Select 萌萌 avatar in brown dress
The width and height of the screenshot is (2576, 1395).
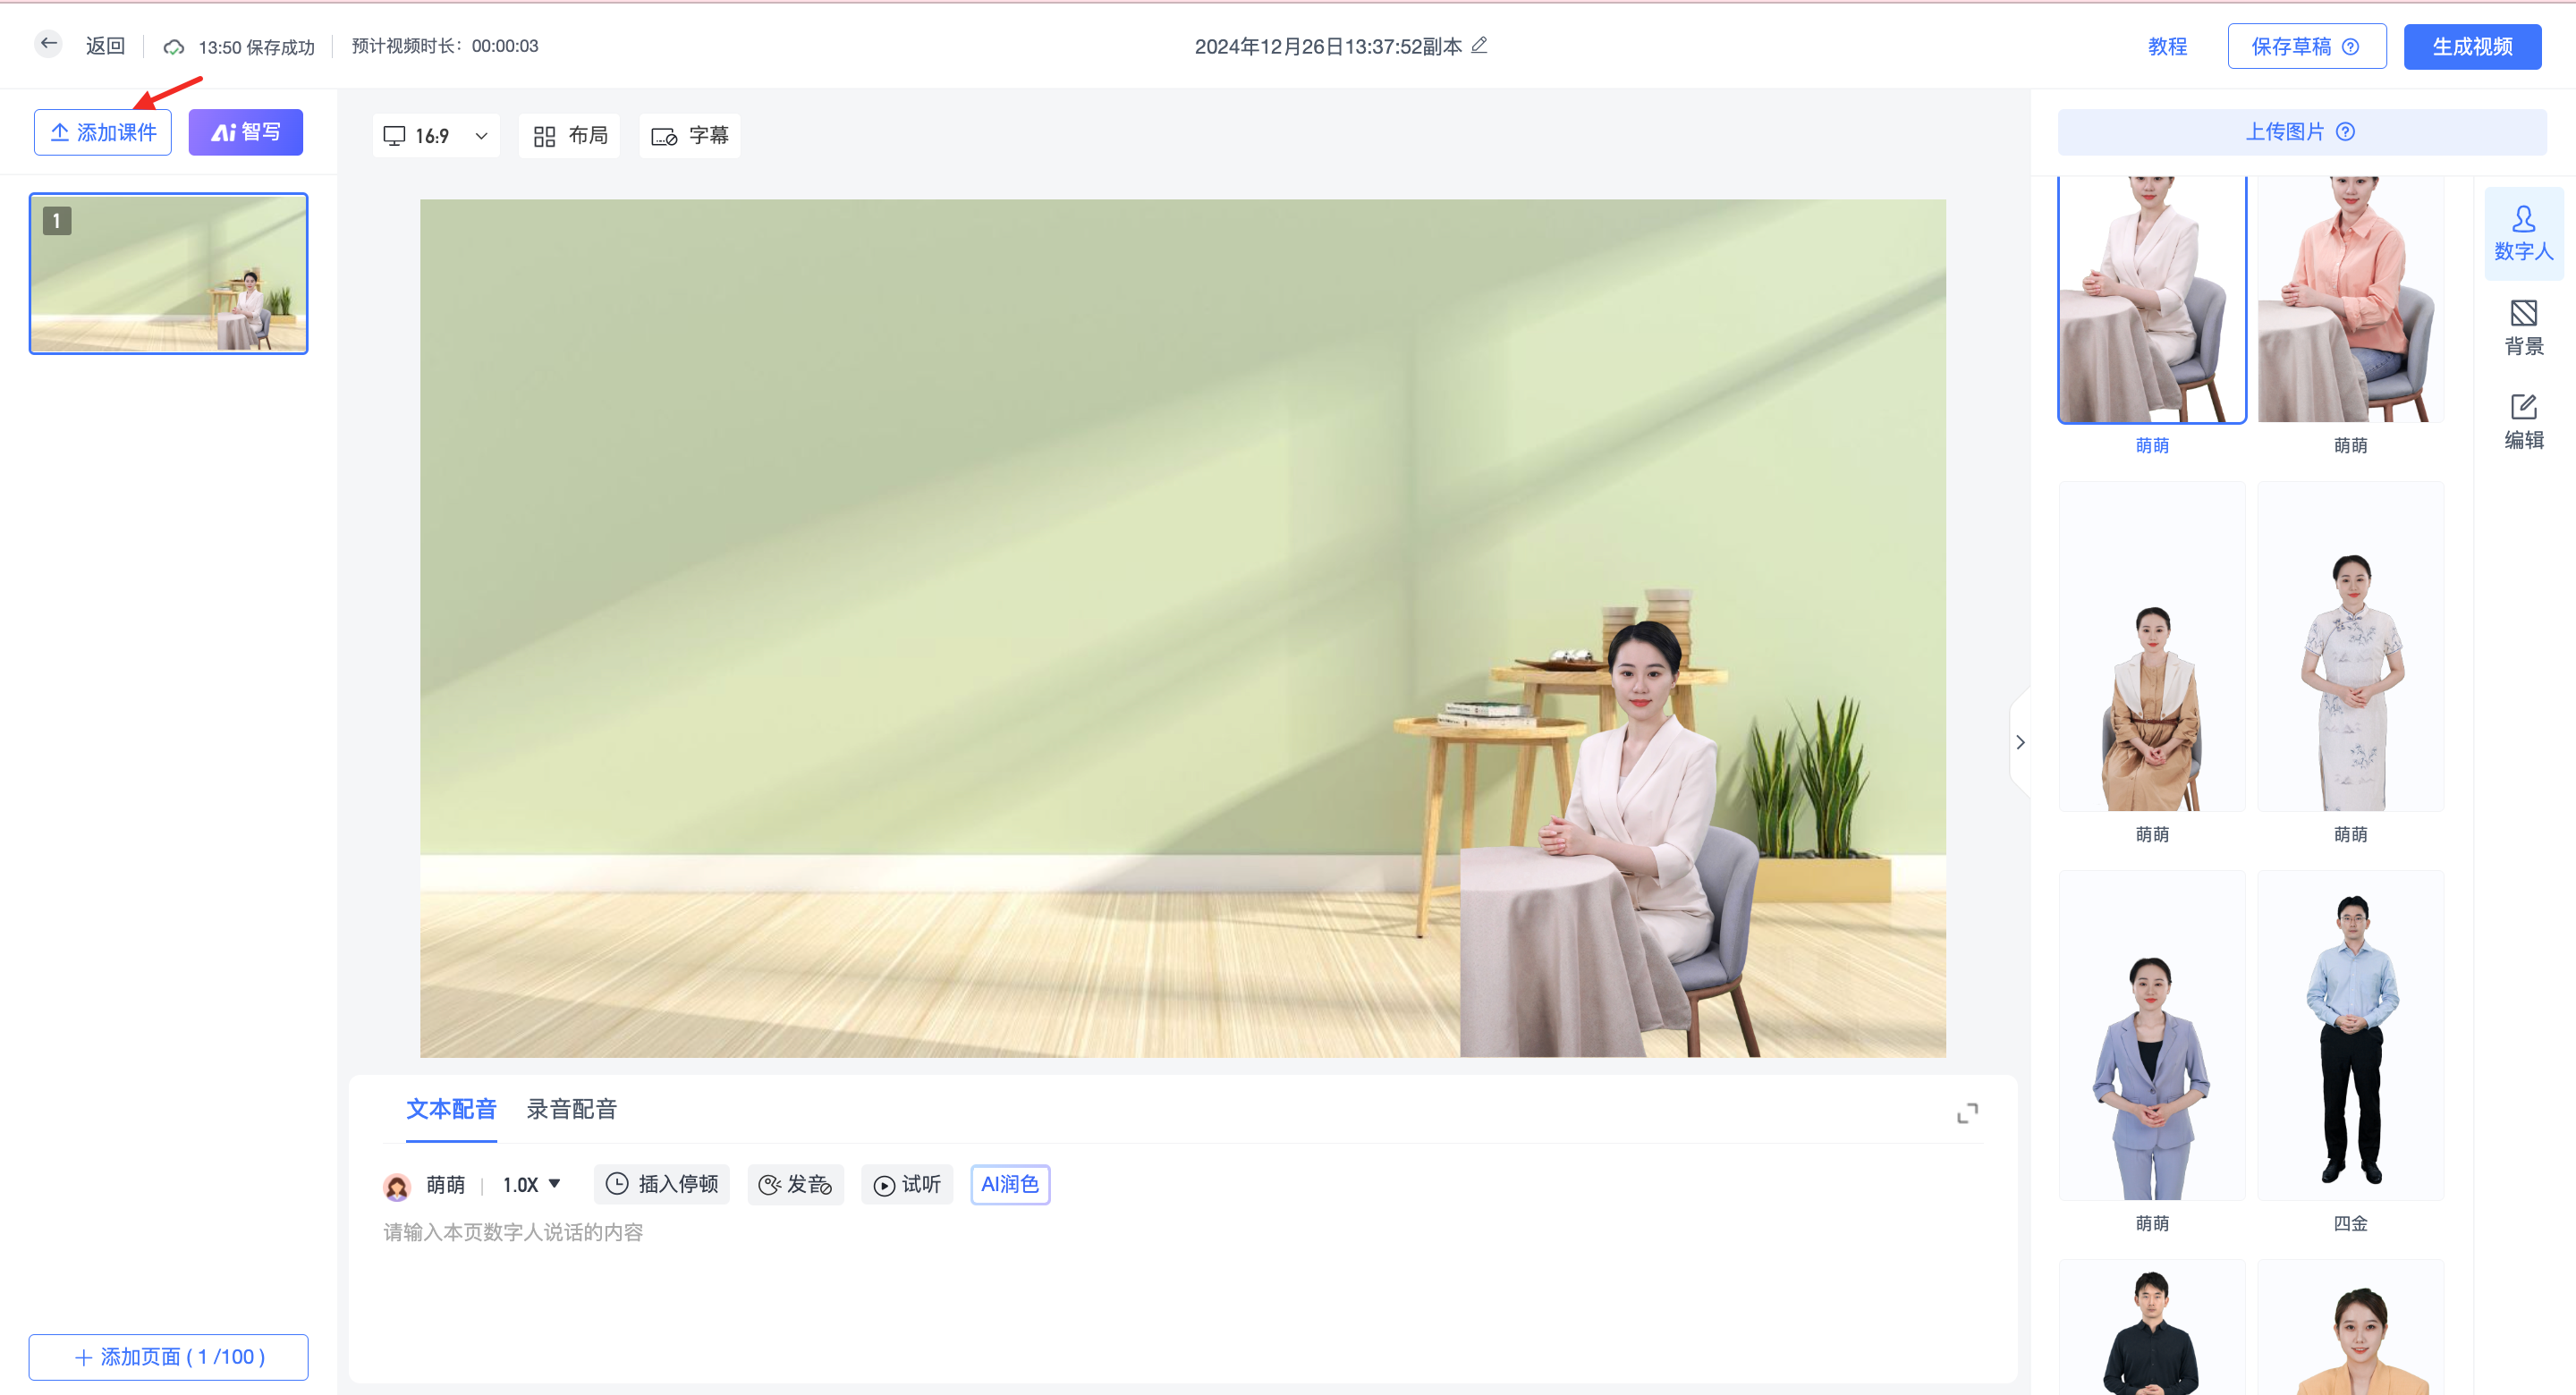pos(2152,647)
